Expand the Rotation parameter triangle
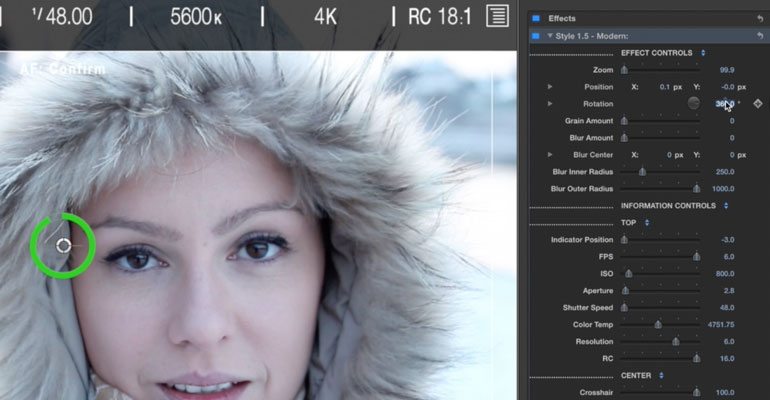Viewport: 770px width, 400px height. click(550, 104)
